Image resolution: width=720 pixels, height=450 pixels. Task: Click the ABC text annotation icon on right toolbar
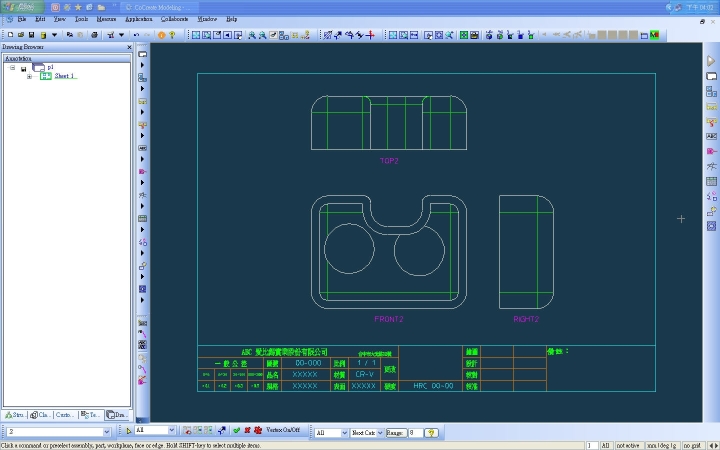[711, 136]
